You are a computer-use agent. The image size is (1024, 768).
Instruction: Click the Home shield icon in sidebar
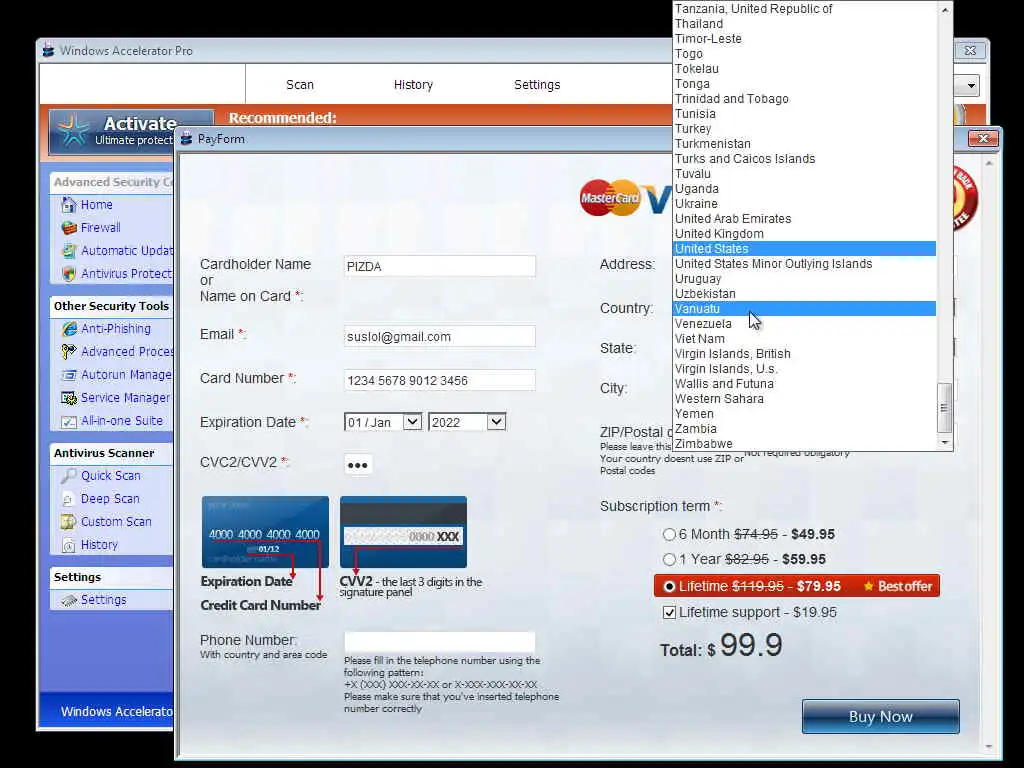[69, 205]
